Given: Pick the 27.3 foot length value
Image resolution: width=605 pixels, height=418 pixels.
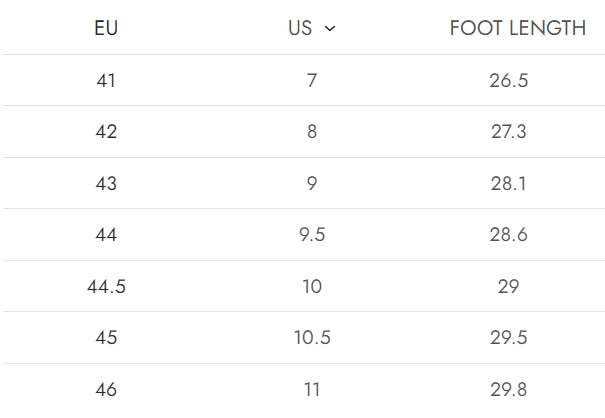Looking at the screenshot, I should [x=508, y=132].
